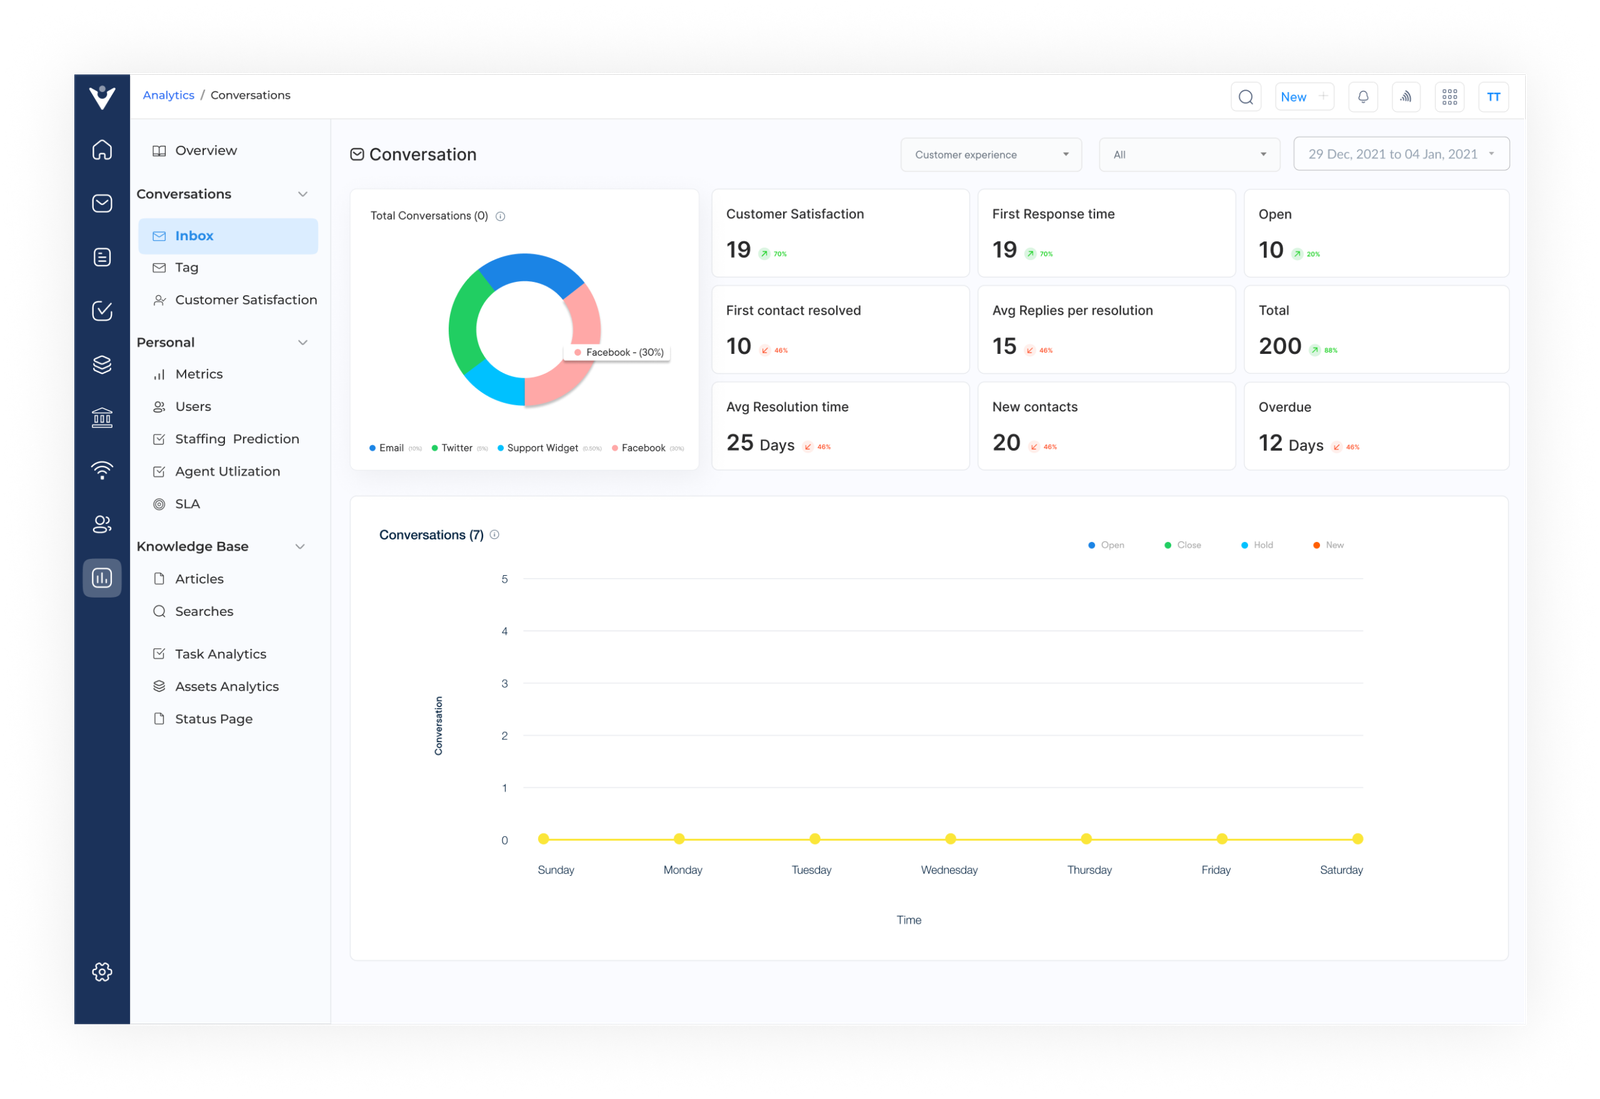1600x1099 pixels.
Task: Open the date range picker dropdown
Action: [x=1401, y=154]
